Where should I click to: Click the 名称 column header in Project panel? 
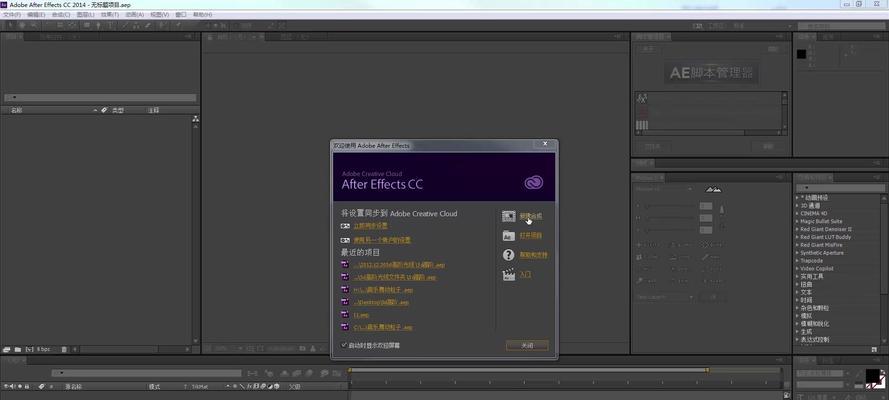[x=16, y=110]
